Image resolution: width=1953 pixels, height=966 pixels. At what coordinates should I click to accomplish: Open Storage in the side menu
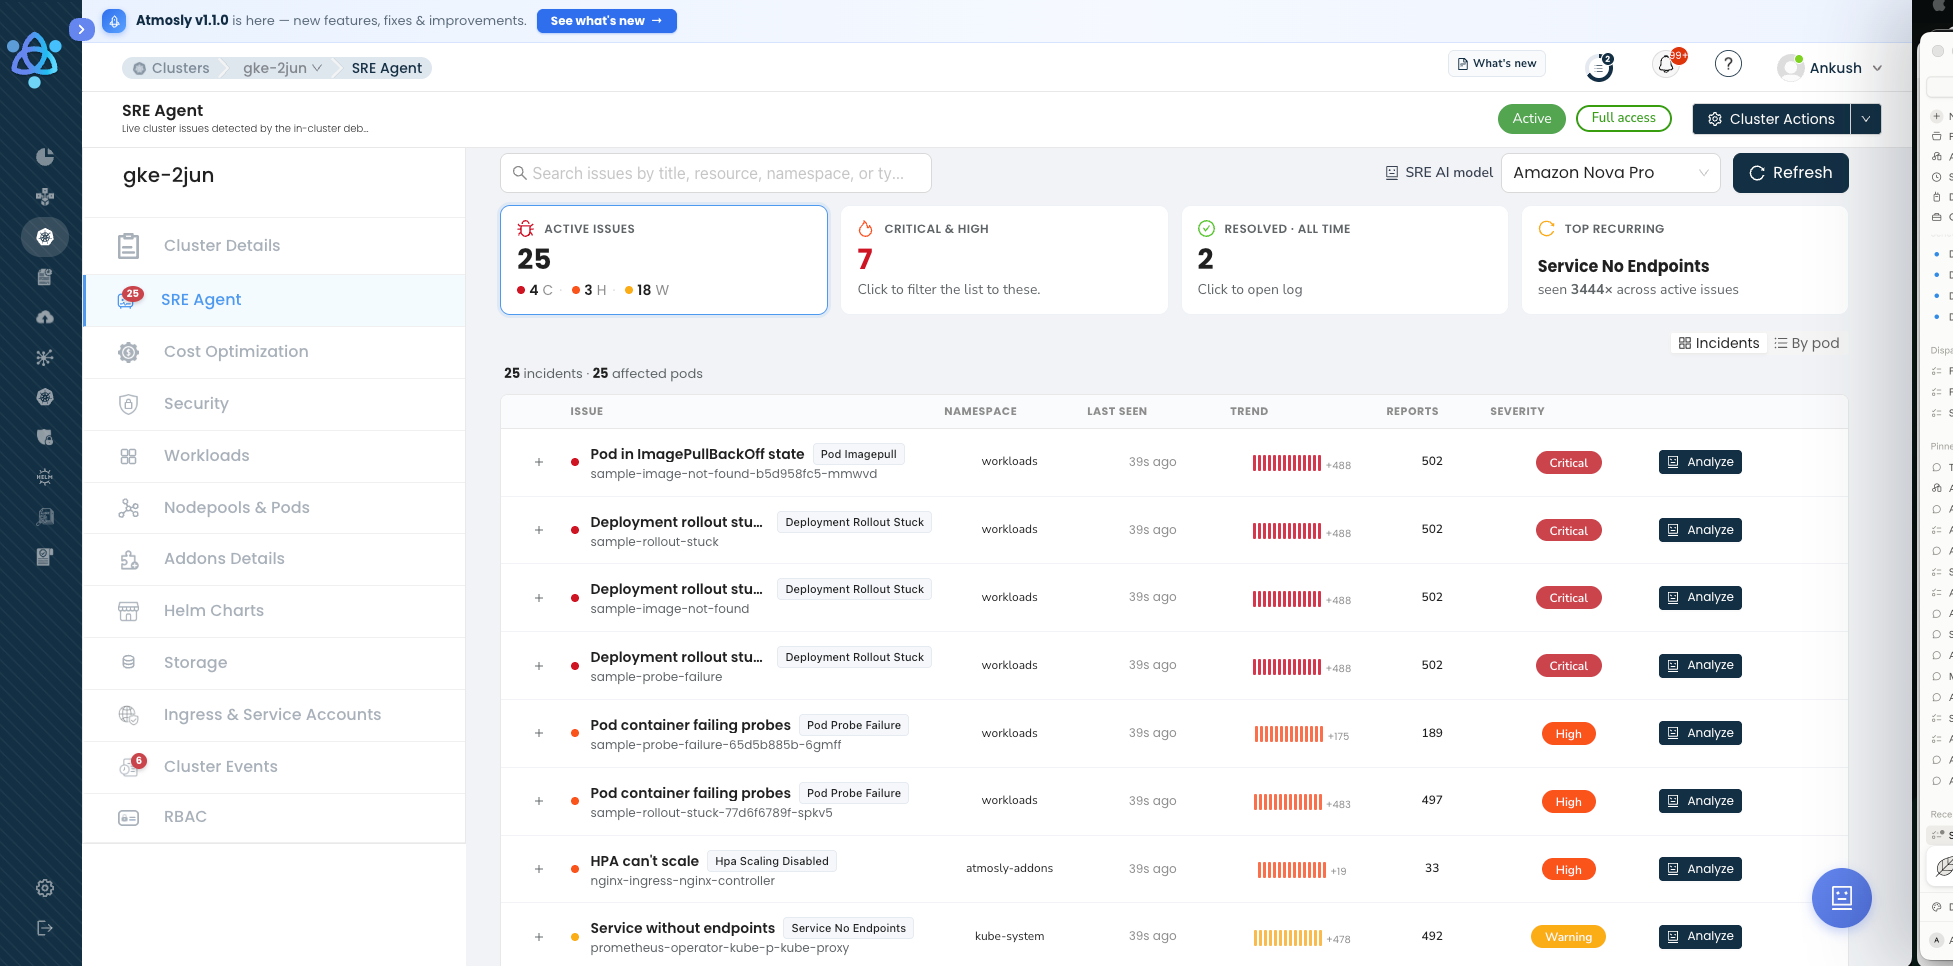coord(274,663)
